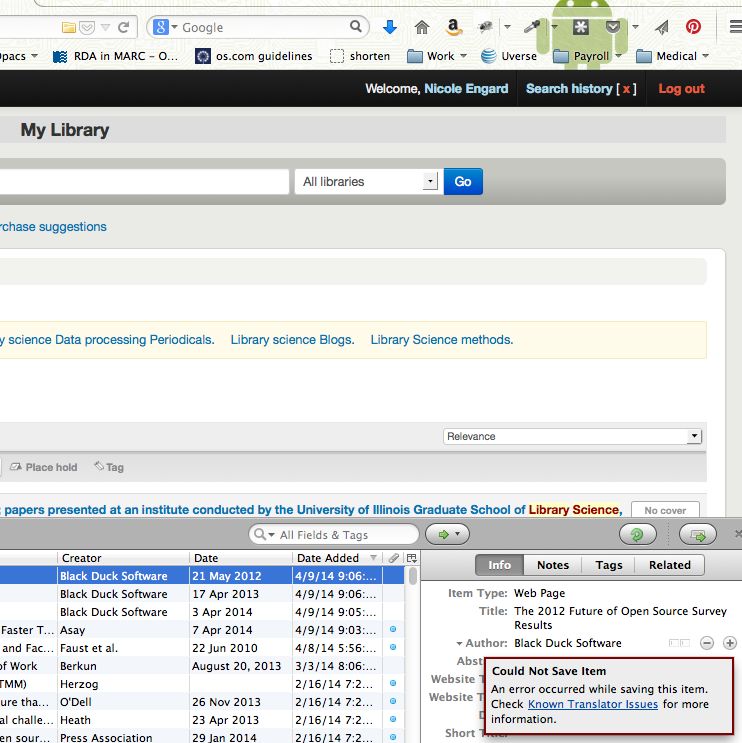
Task: Open the column picker icon in list header
Action: pos(411,558)
